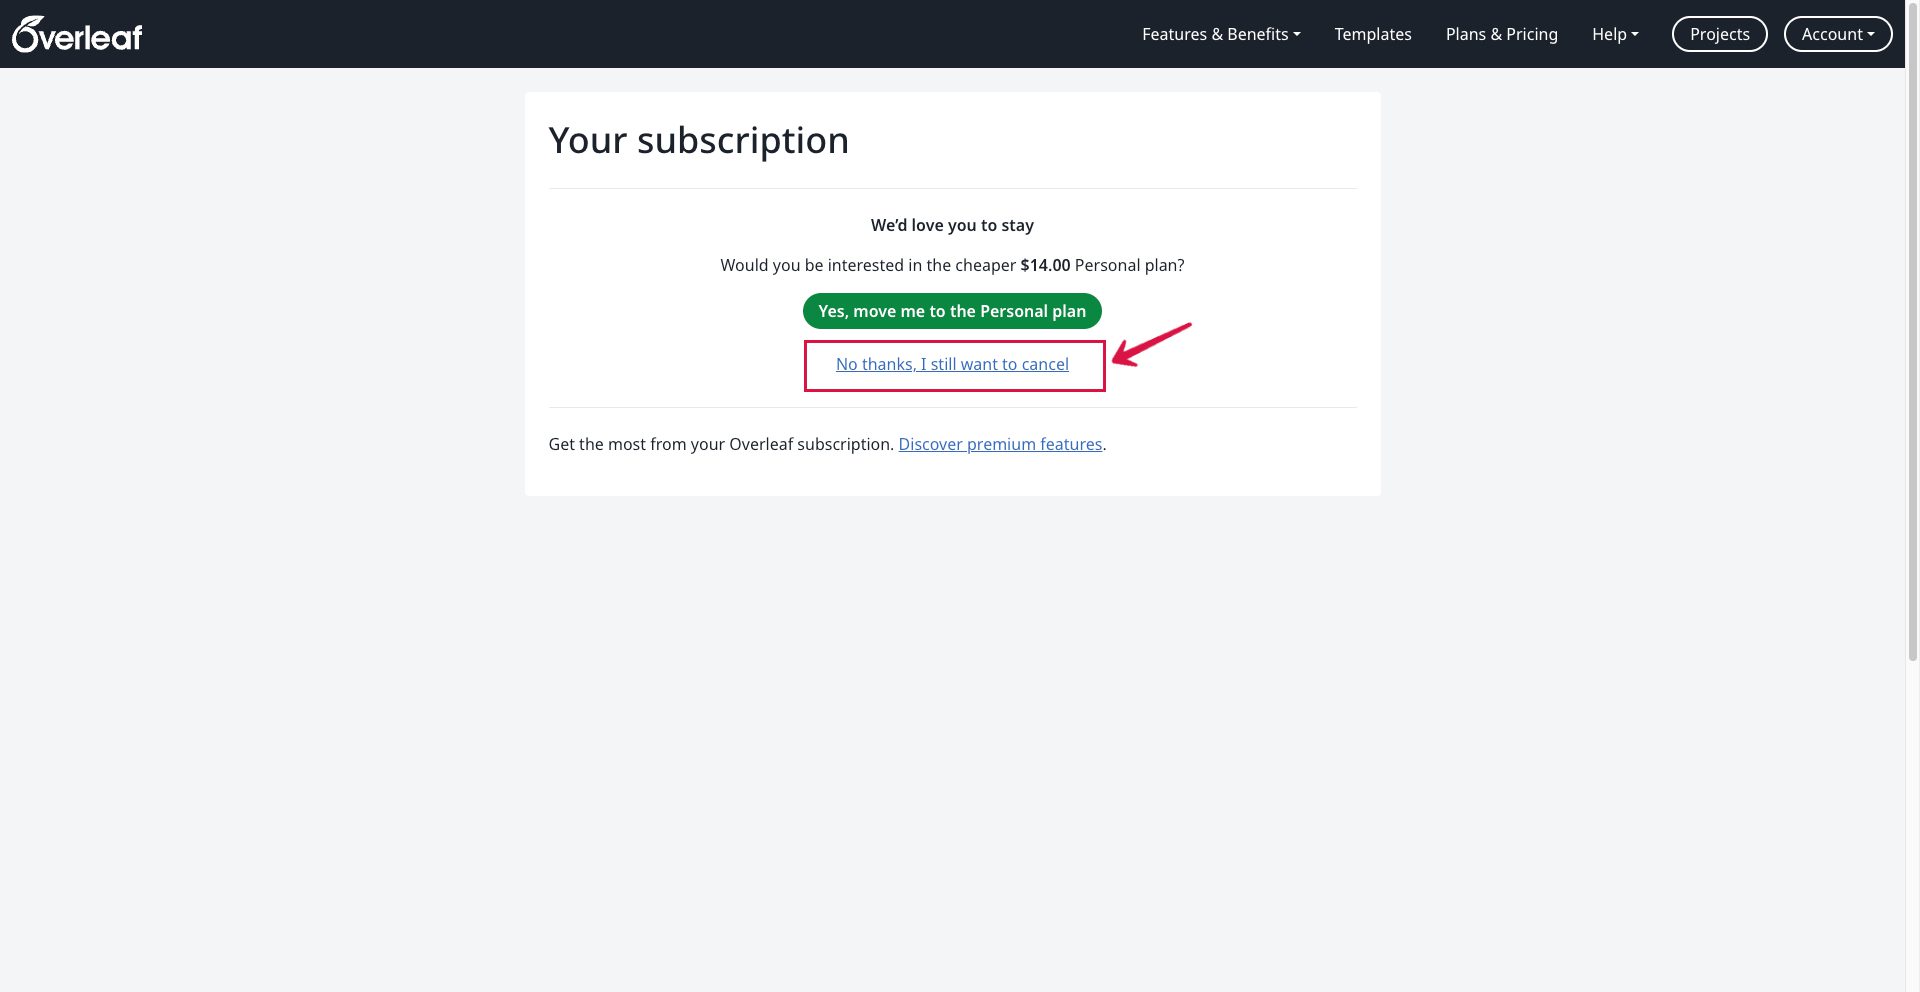Viewport: 1920px width, 992px height.
Task: Click the caret arrow beside Help
Action: (x=1635, y=35)
